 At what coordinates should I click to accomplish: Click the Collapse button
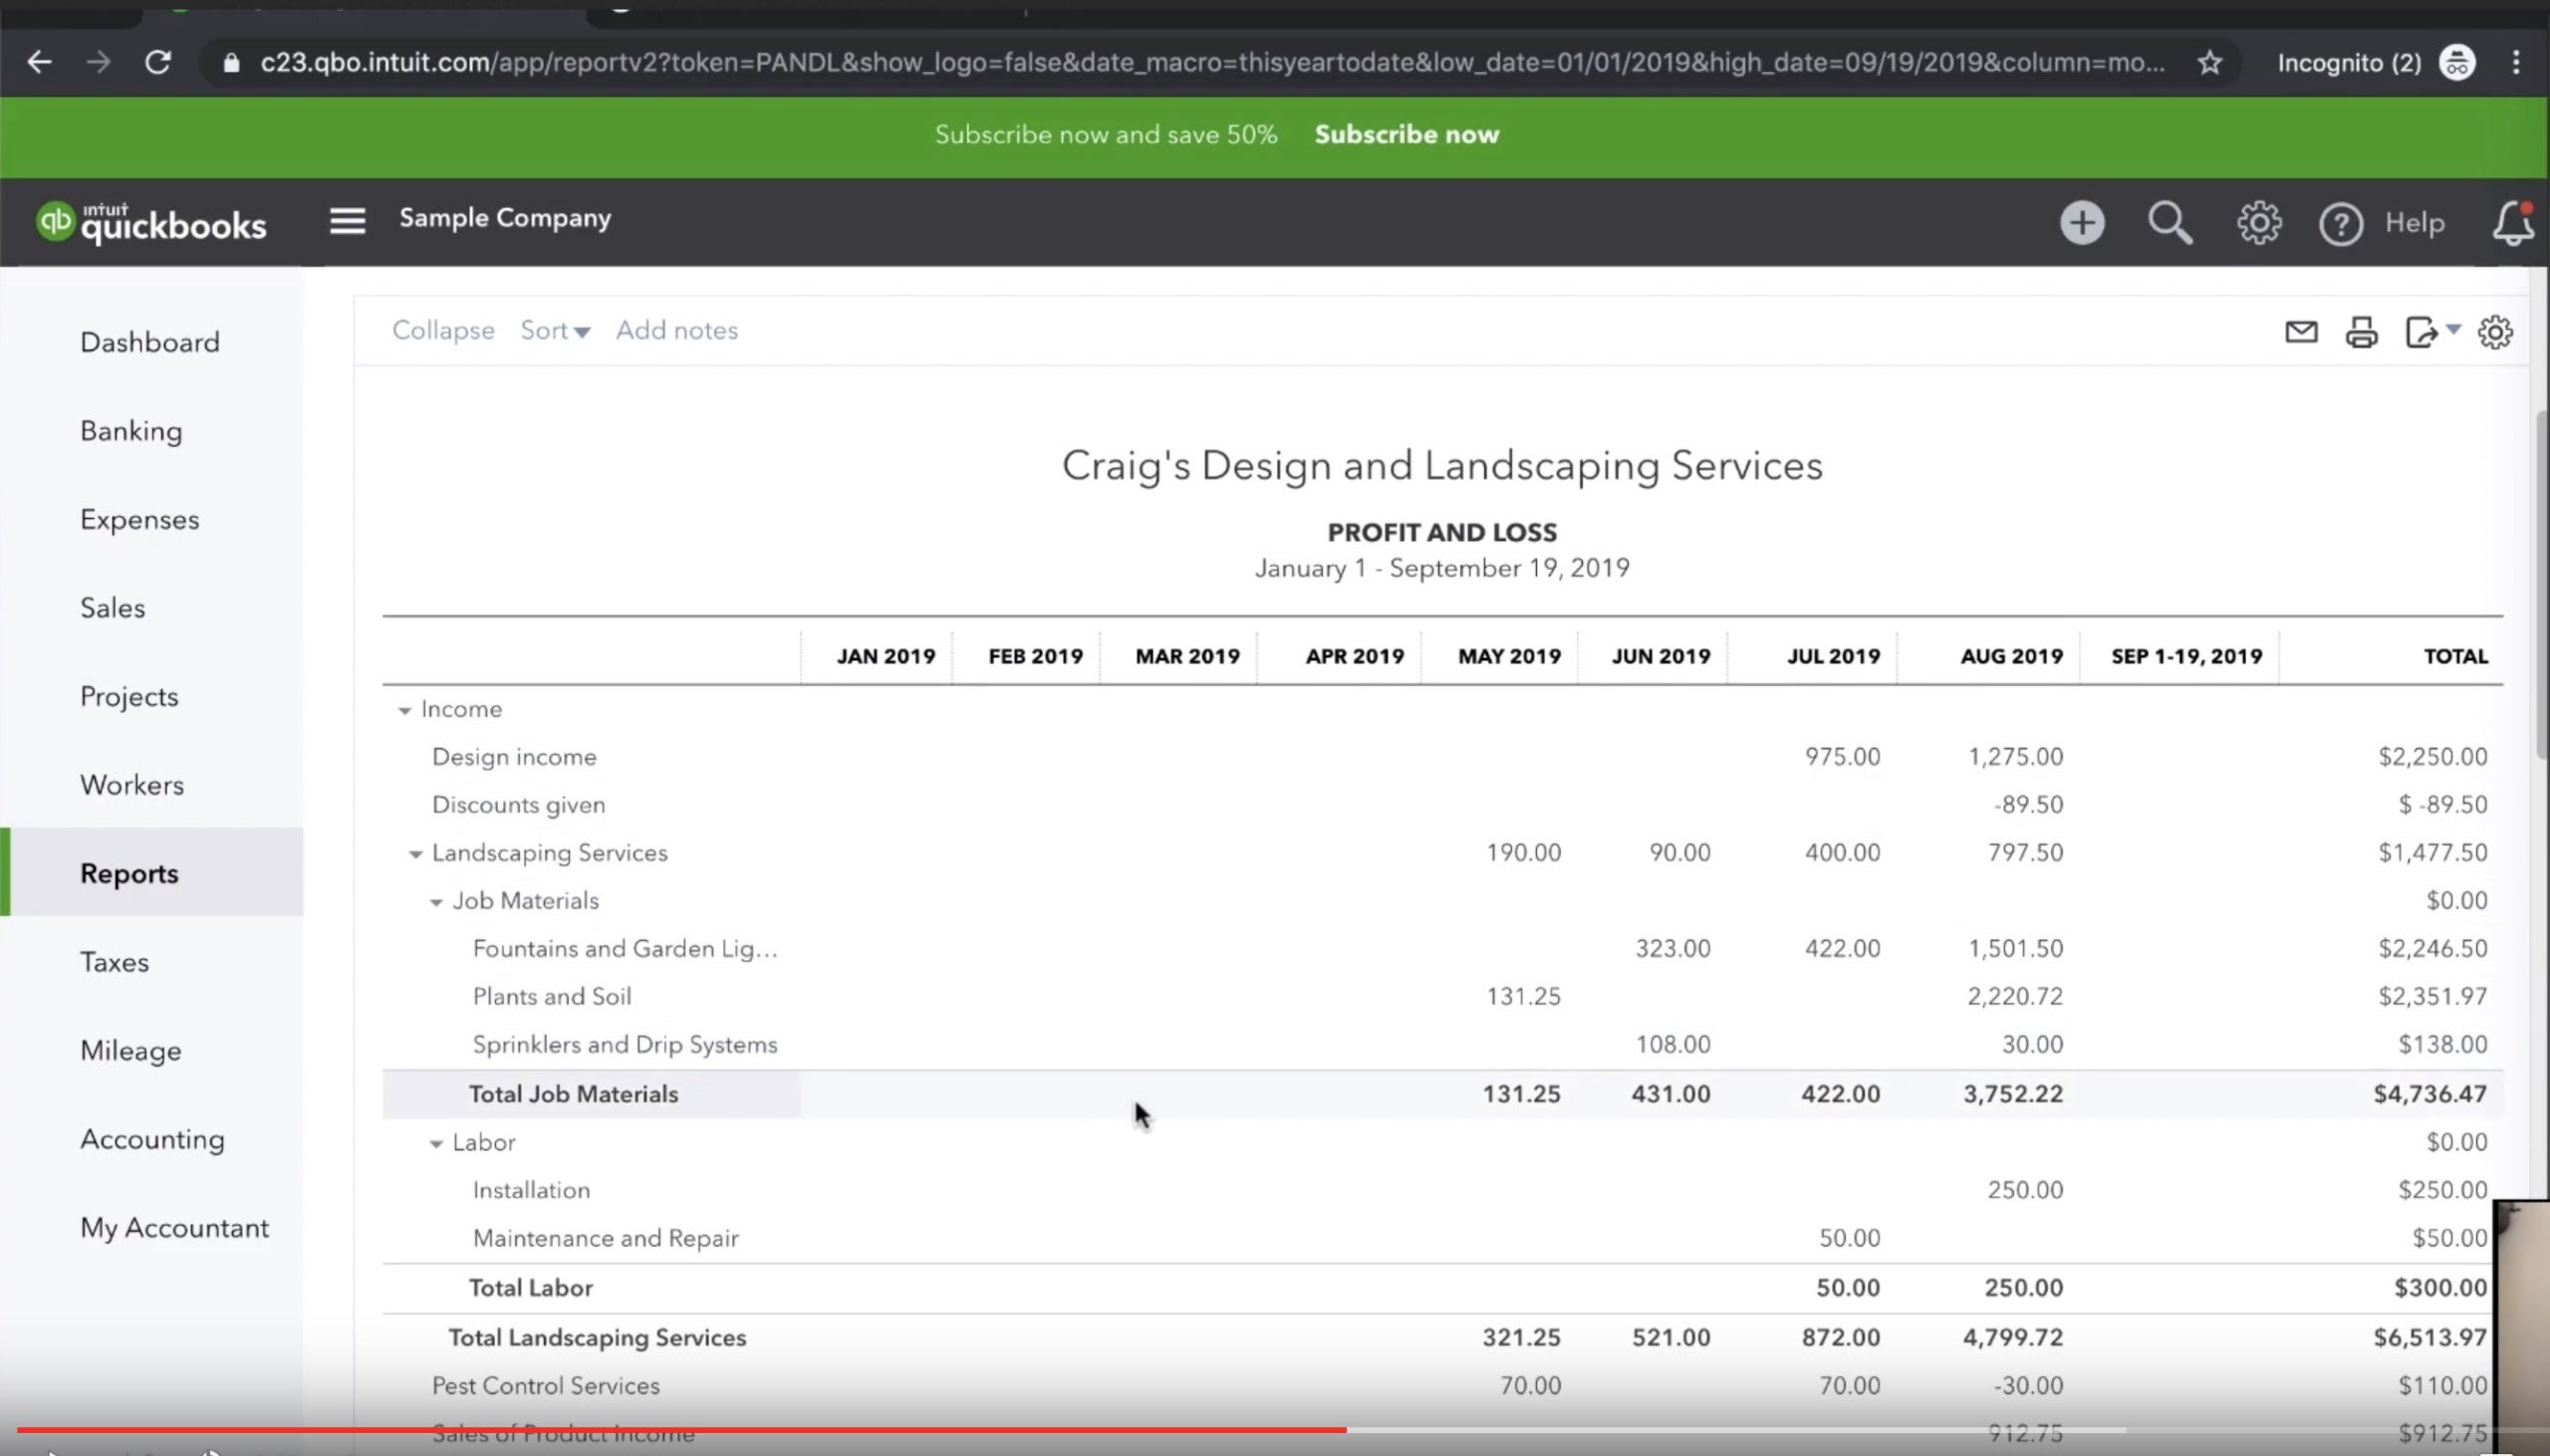click(x=443, y=329)
